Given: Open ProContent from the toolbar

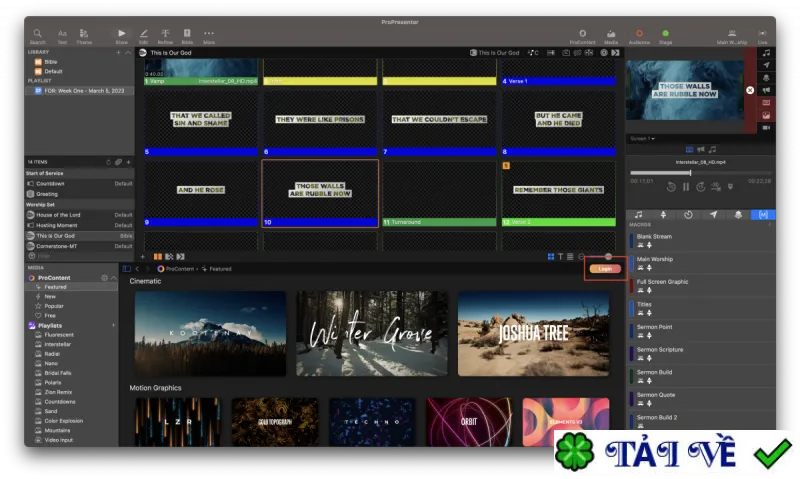Looking at the screenshot, I should coord(582,36).
